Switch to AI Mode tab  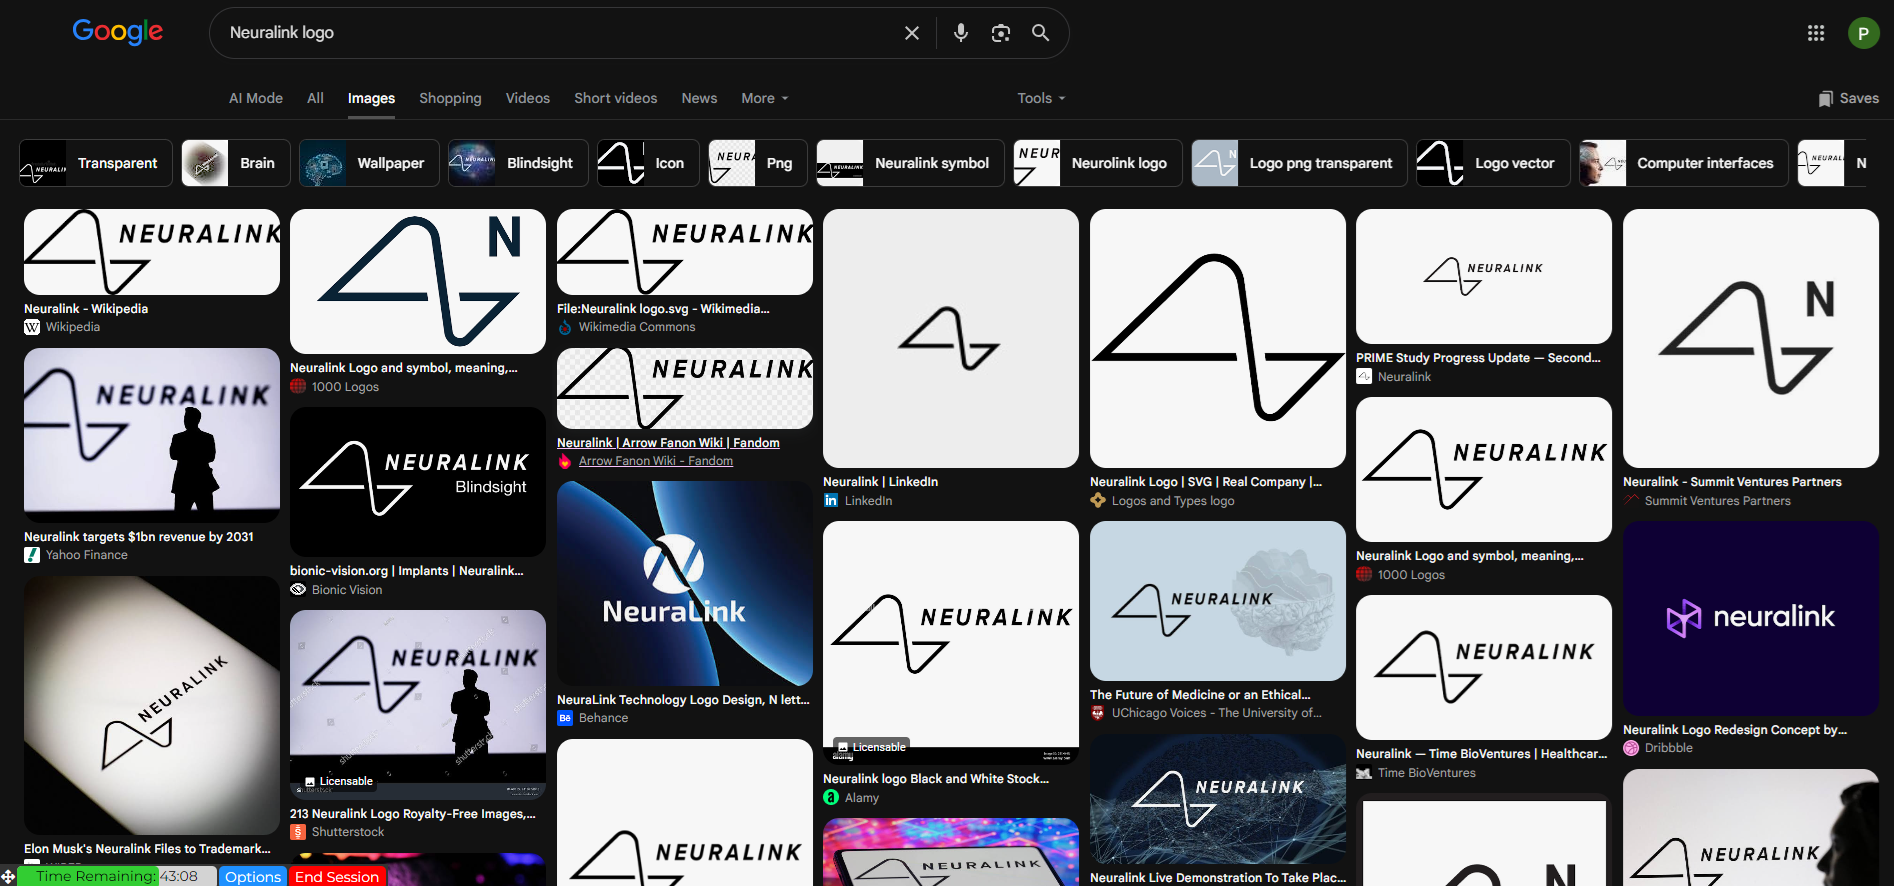(x=256, y=98)
